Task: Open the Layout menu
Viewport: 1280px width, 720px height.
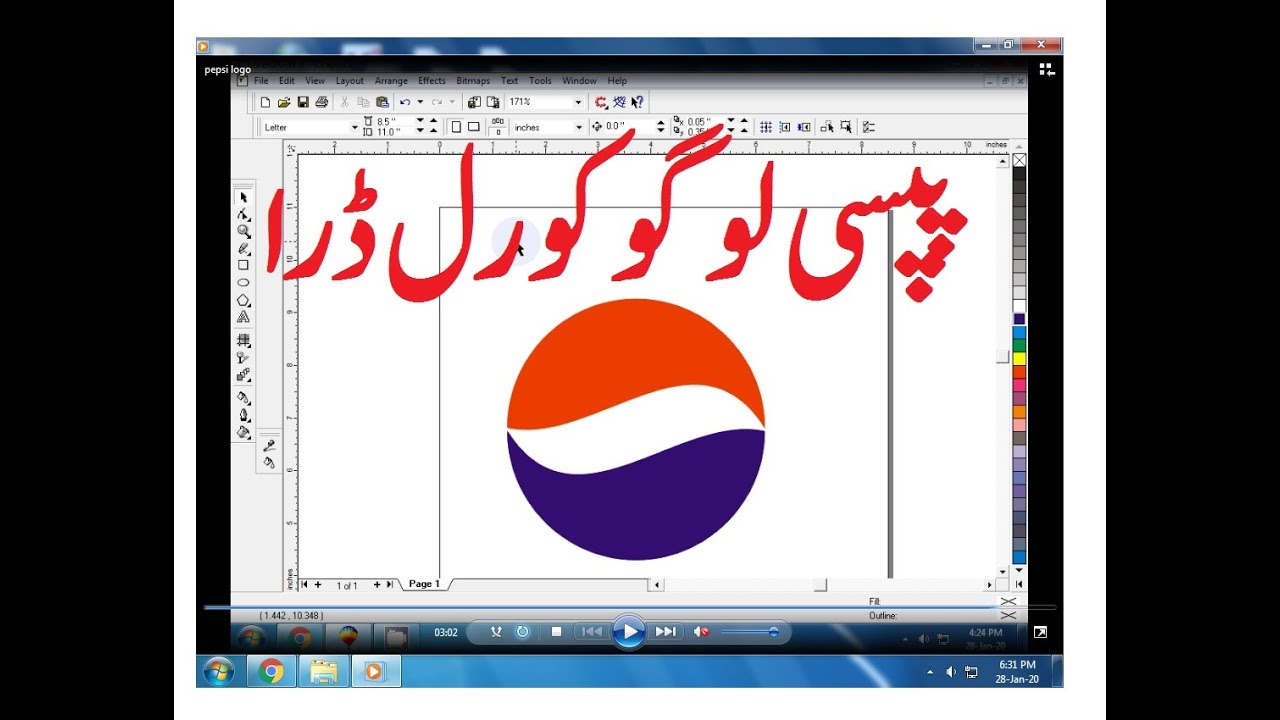Action: [350, 81]
